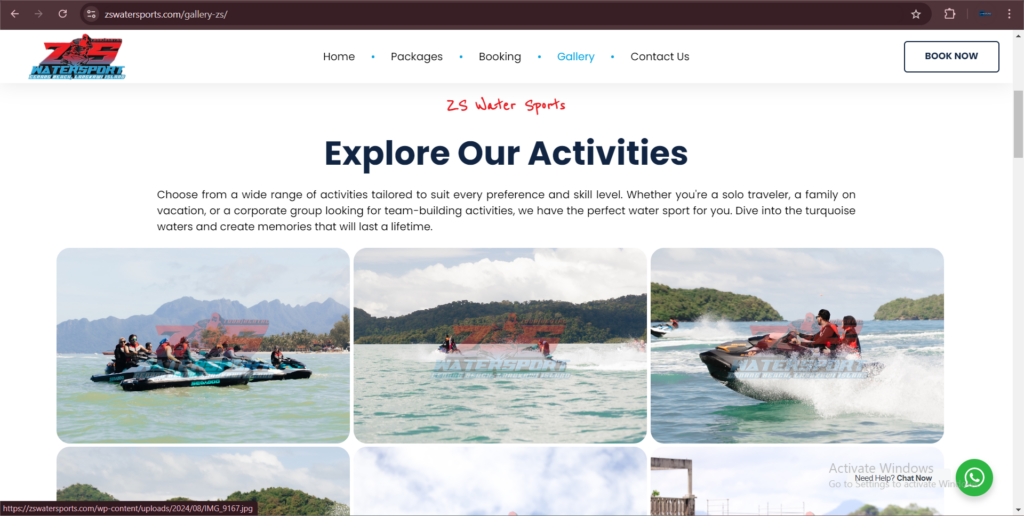Viewport: 1024px width, 516px height.
Task: Open the Packages menu item
Action: (x=417, y=57)
